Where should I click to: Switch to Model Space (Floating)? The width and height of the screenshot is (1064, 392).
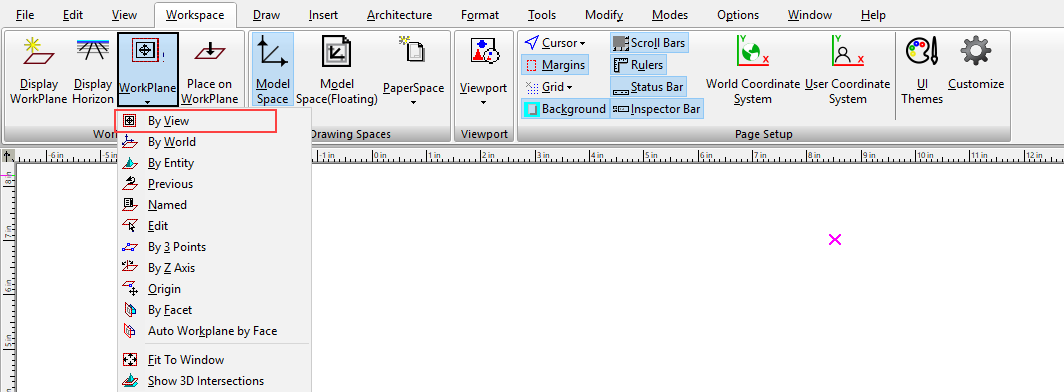coord(337,71)
